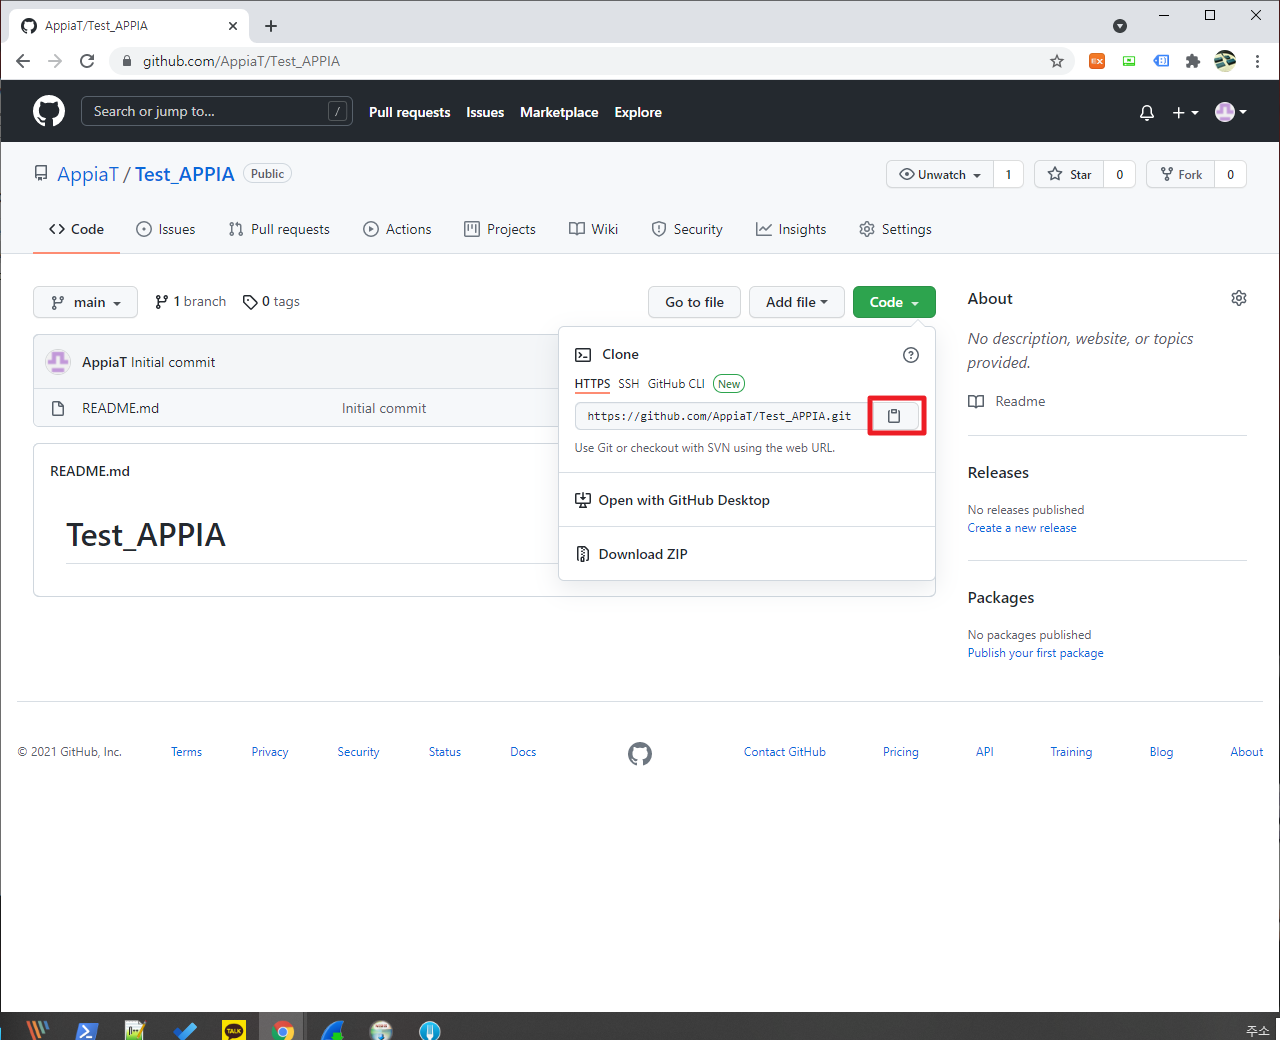Click the Chrome icon in the taskbar
The image size is (1280, 1040).
[x=283, y=1030]
